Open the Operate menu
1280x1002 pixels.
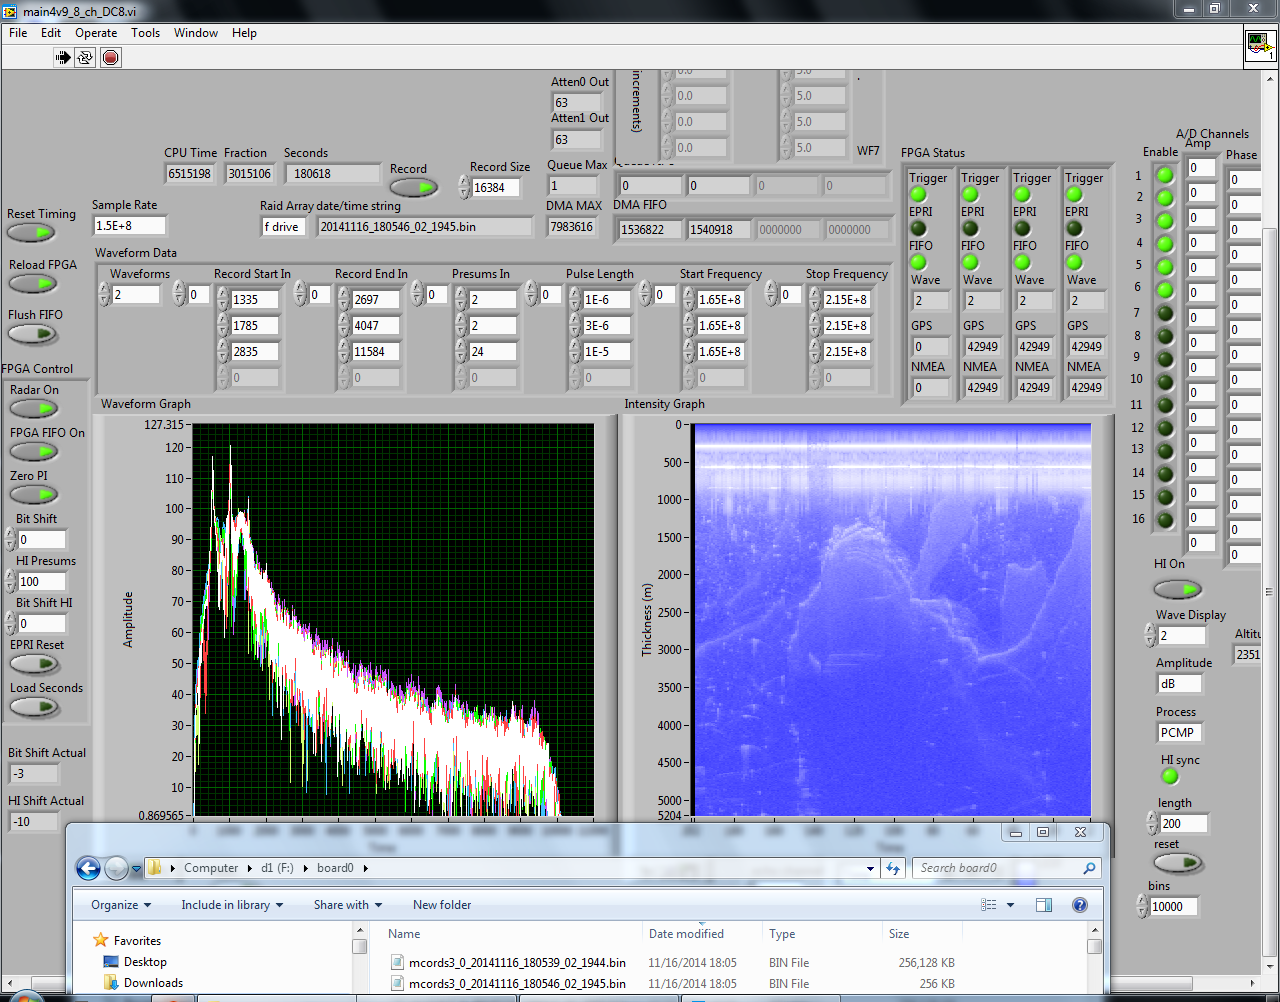pyautogui.click(x=96, y=33)
